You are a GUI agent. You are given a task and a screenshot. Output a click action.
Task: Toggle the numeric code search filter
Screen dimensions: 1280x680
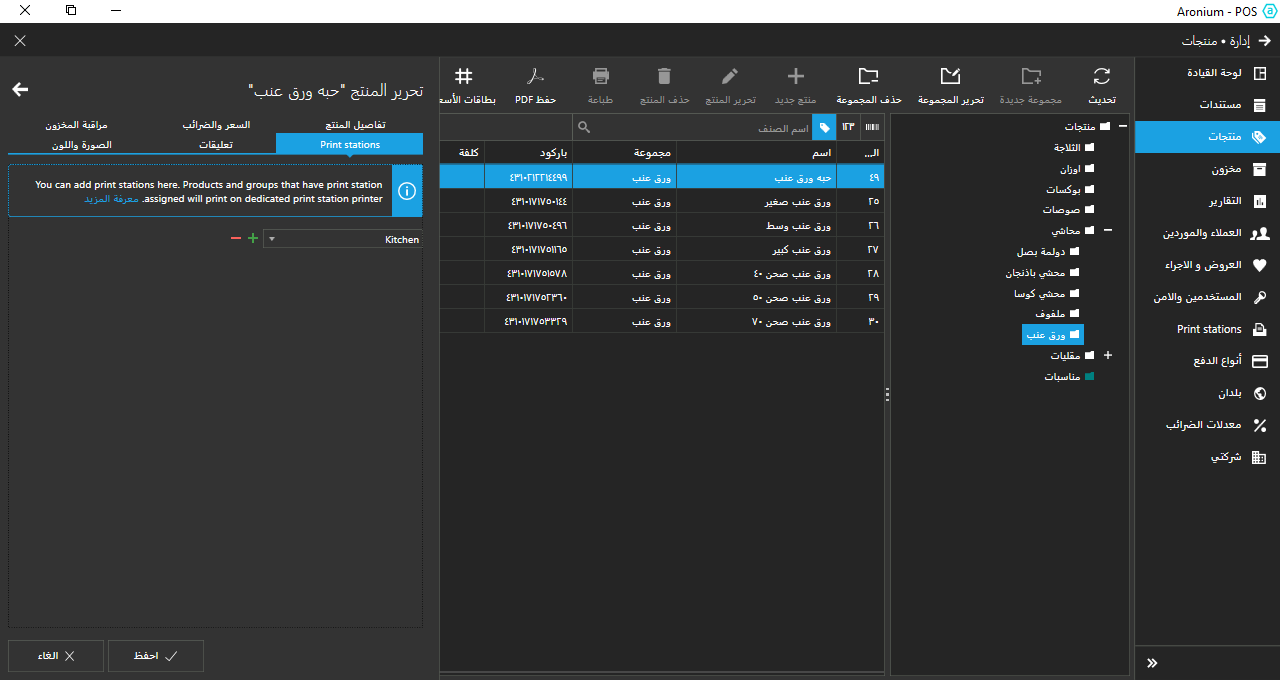coord(848,127)
